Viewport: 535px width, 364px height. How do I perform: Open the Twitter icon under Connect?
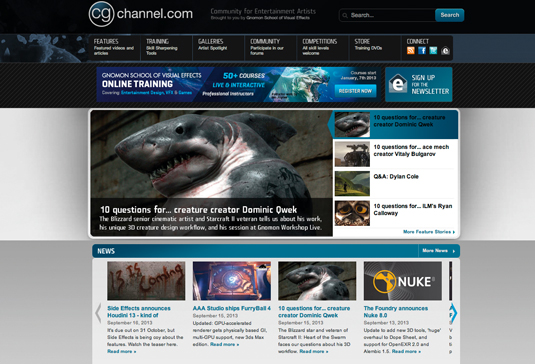pos(433,50)
